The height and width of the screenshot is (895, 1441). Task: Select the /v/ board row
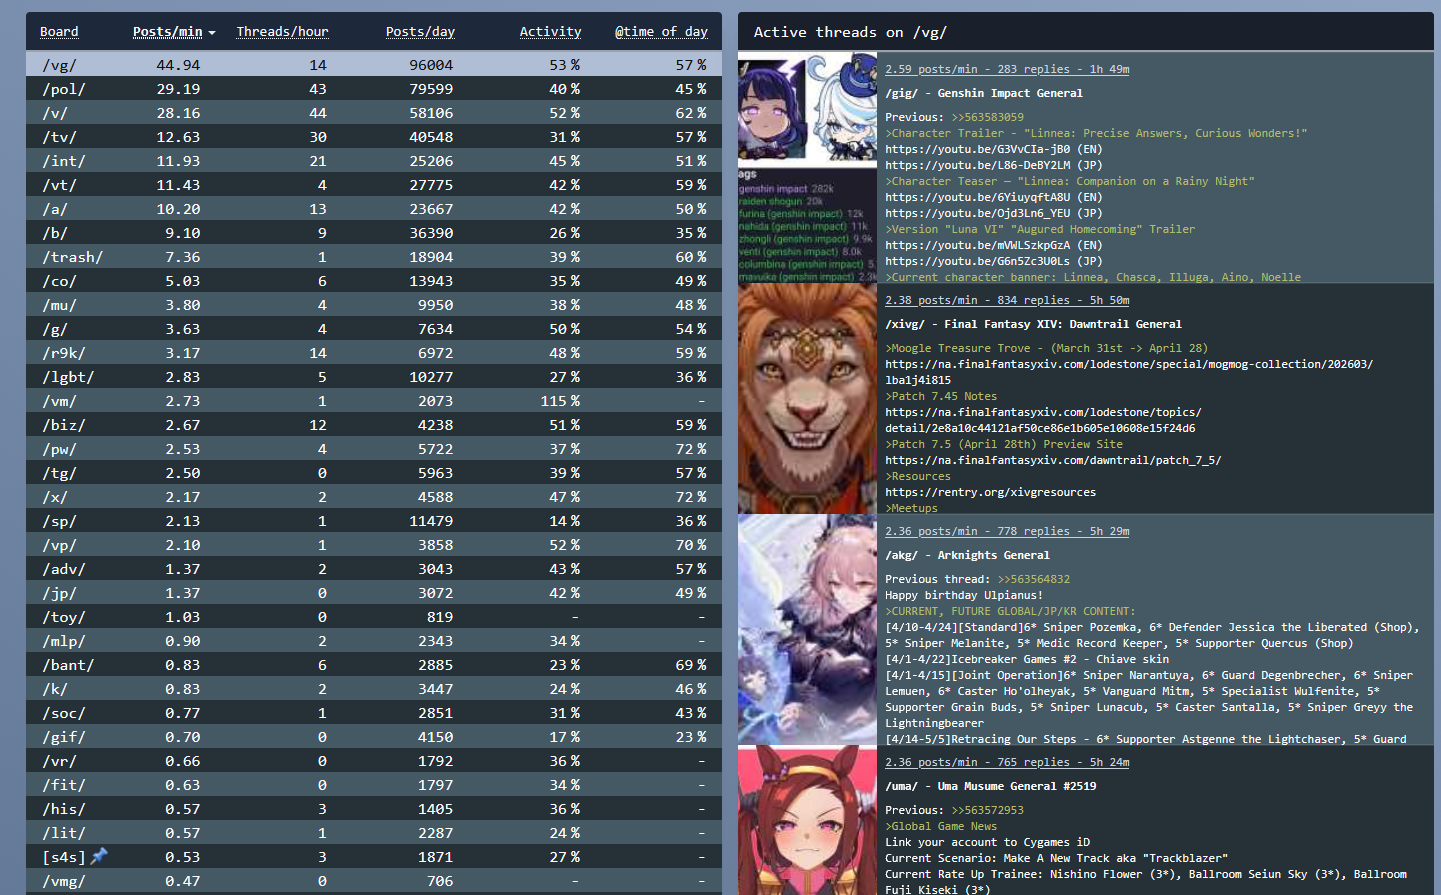pyautogui.click(x=374, y=112)
